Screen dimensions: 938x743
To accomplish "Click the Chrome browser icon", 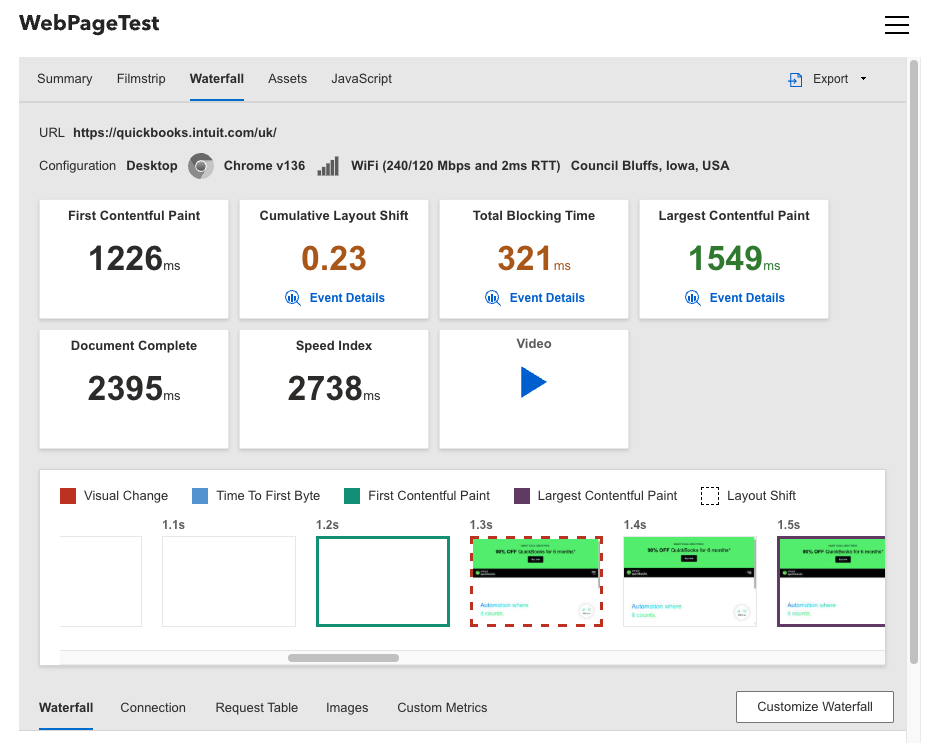I will (x=200, y=165).
